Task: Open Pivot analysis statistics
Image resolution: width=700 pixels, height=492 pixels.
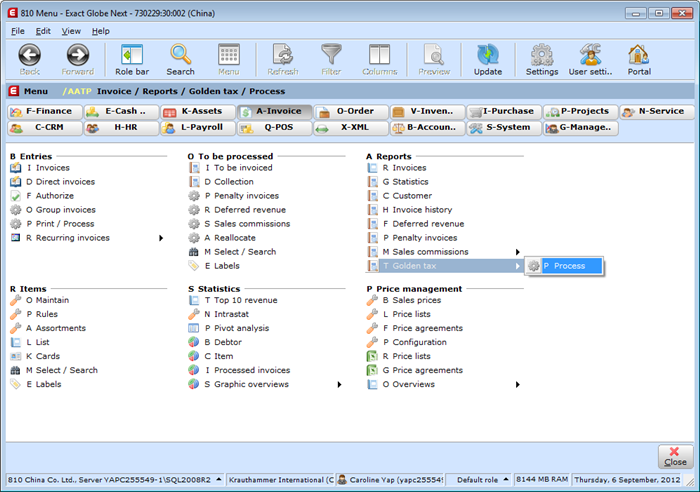Action: (242, 329)
